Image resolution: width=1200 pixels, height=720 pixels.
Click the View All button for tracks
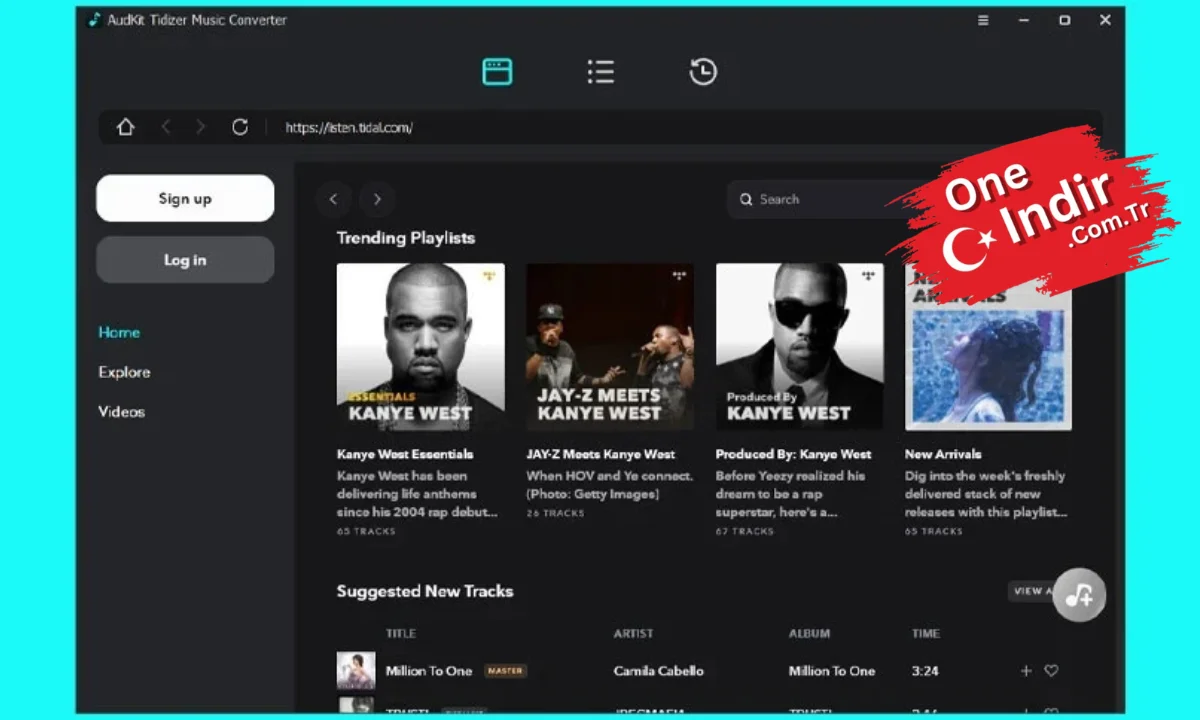(1032, 591)
